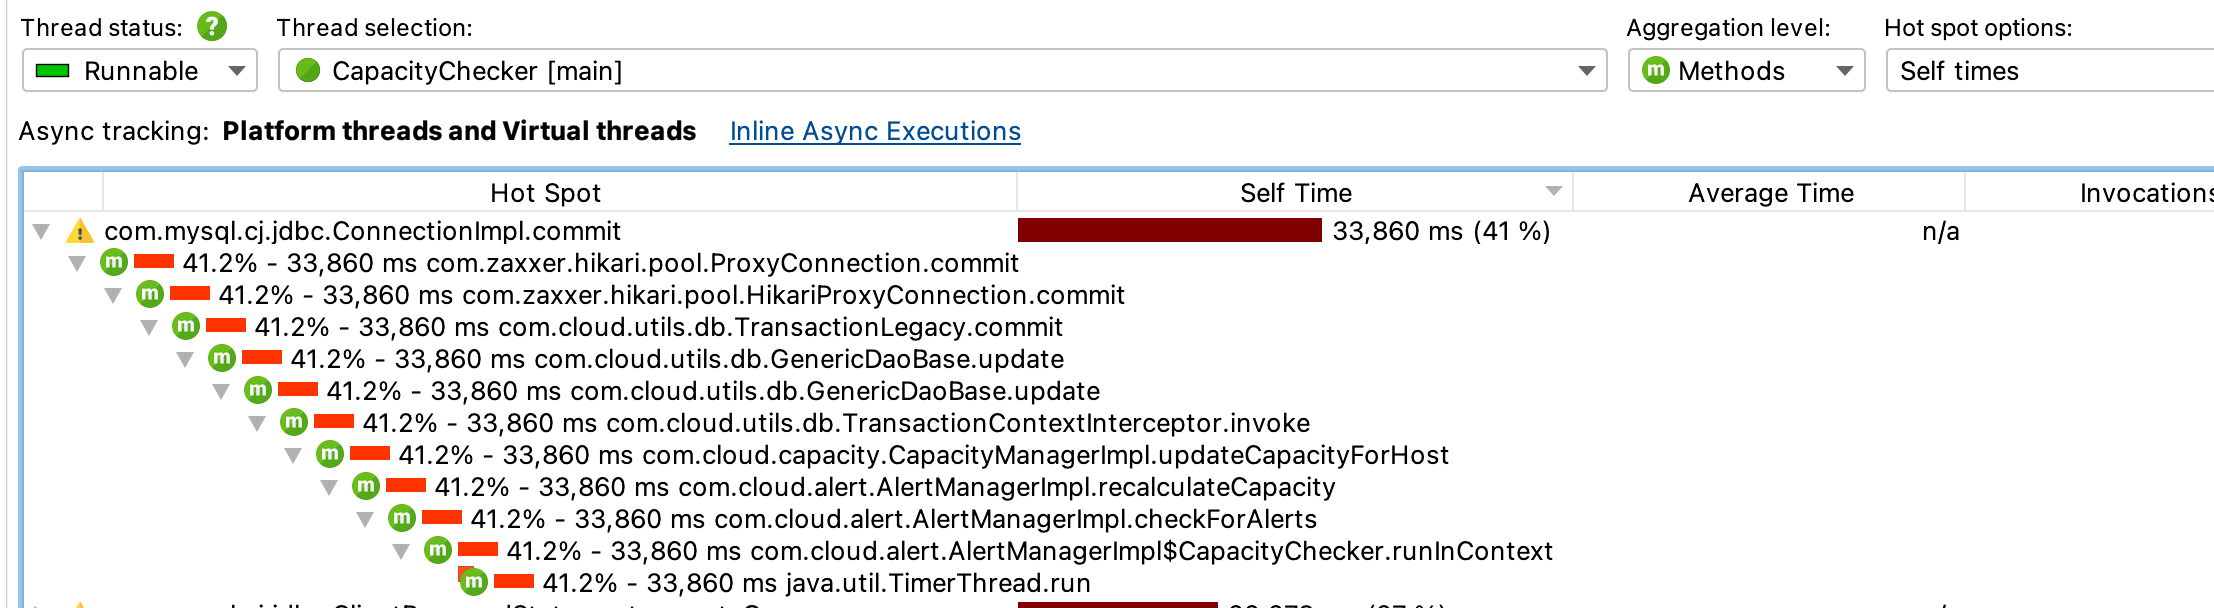Viewport: 2214px width, 608px height.
Task: Click method icon of HikariProxyConnection.commit row
Action: coord(150,295)
